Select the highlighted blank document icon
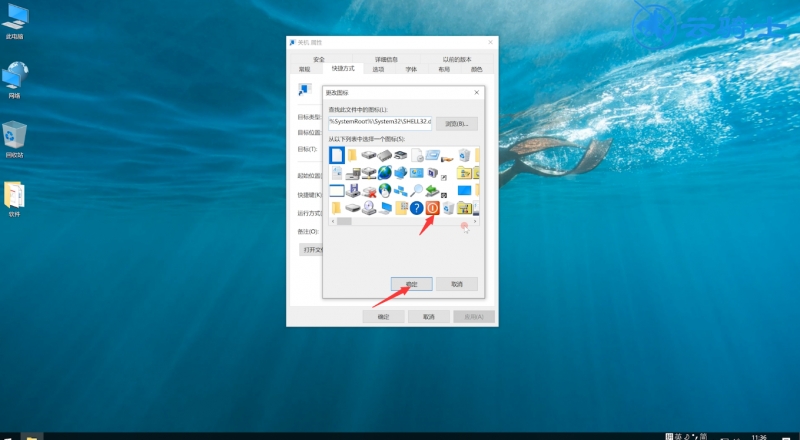The width and height of the screenshot is (800, 440). [x=337, y=155]
